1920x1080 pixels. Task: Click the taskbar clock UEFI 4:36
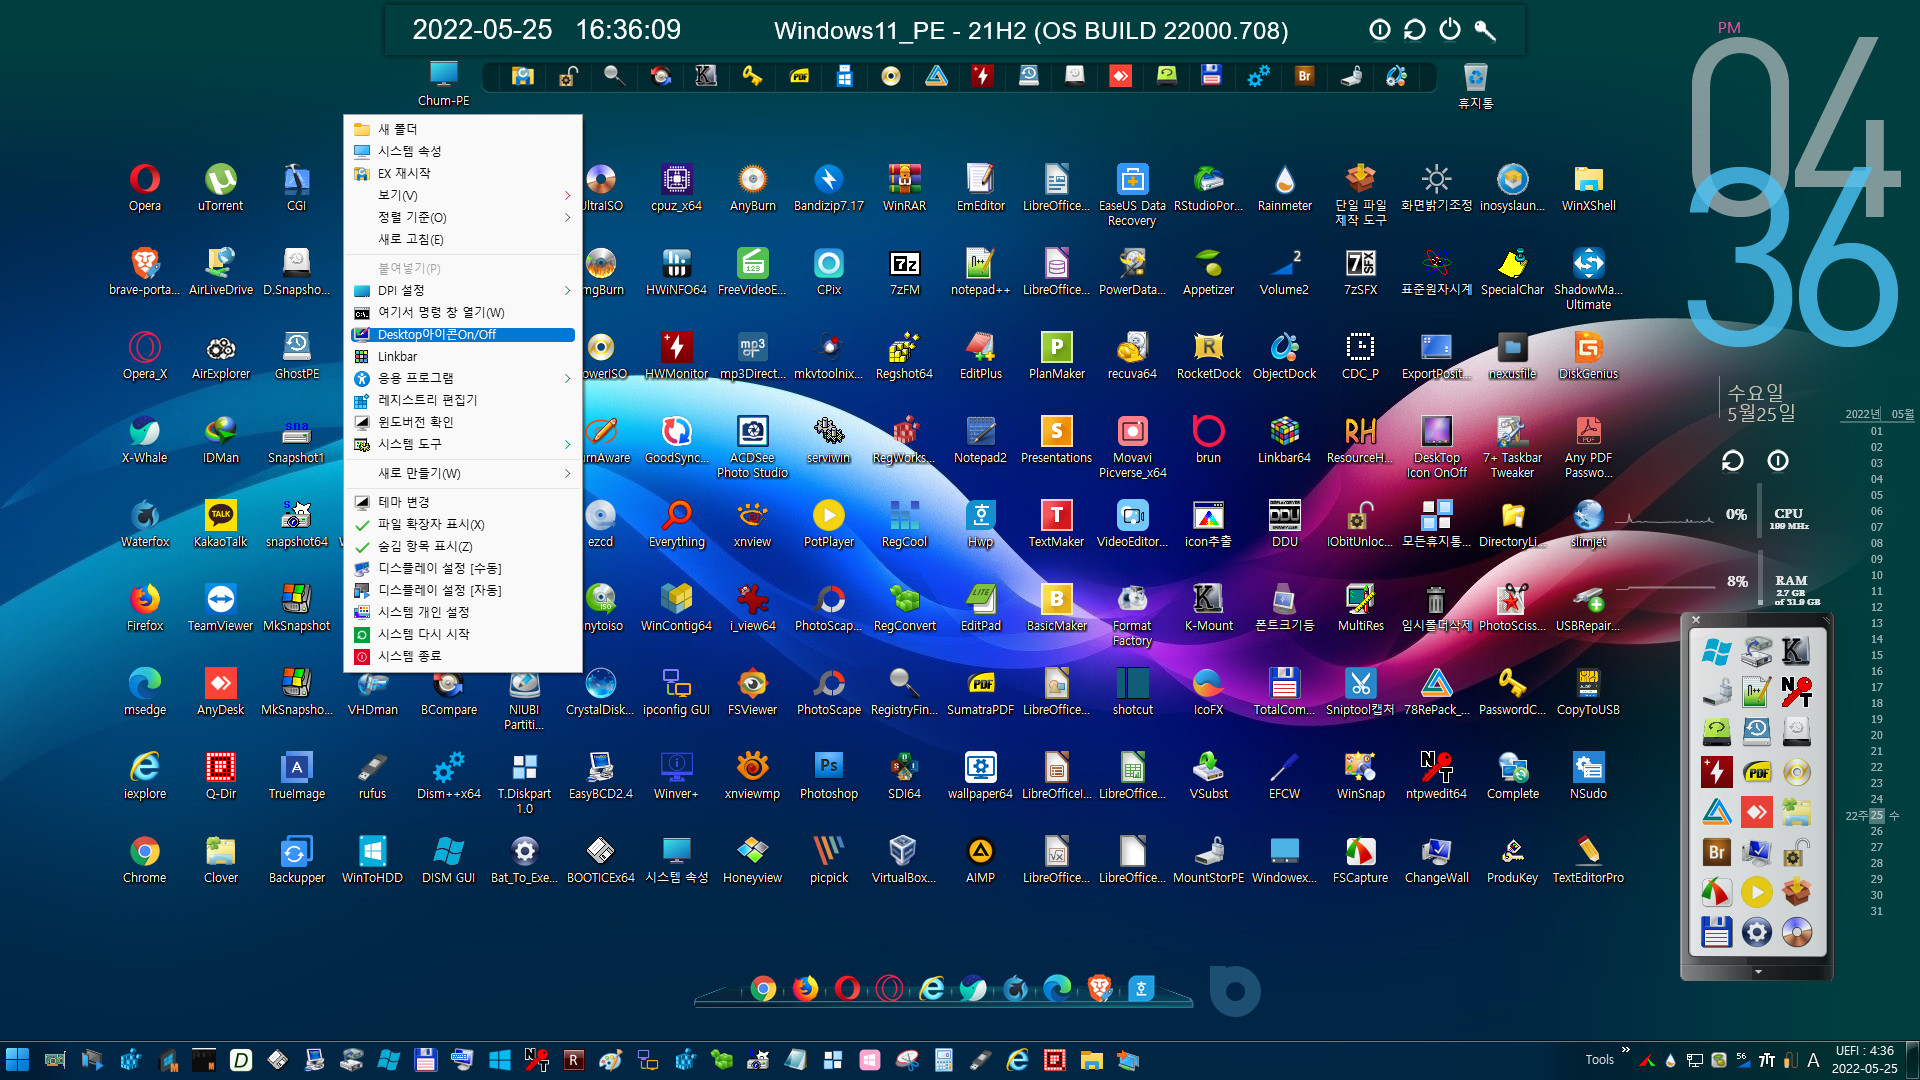(x=1865, y=1060)
